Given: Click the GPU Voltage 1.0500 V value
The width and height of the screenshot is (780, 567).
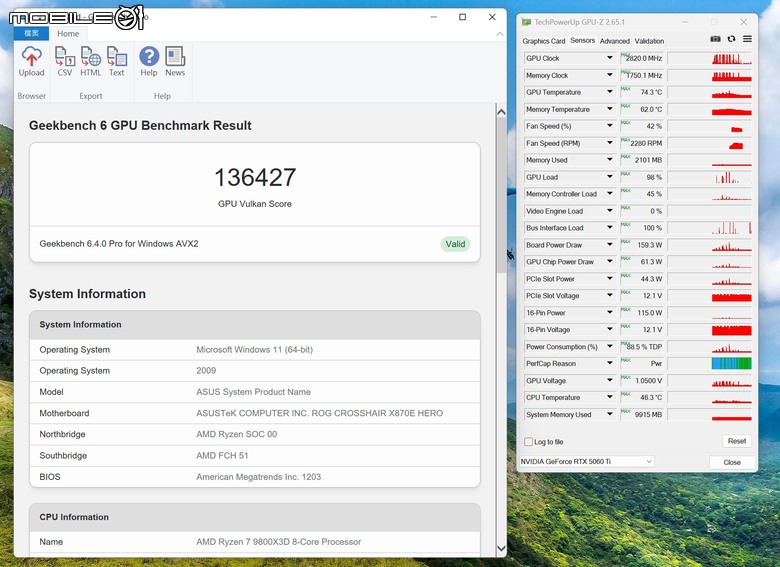Looking at the screenshot, I should pyautogui.click(x=649, y=380).
